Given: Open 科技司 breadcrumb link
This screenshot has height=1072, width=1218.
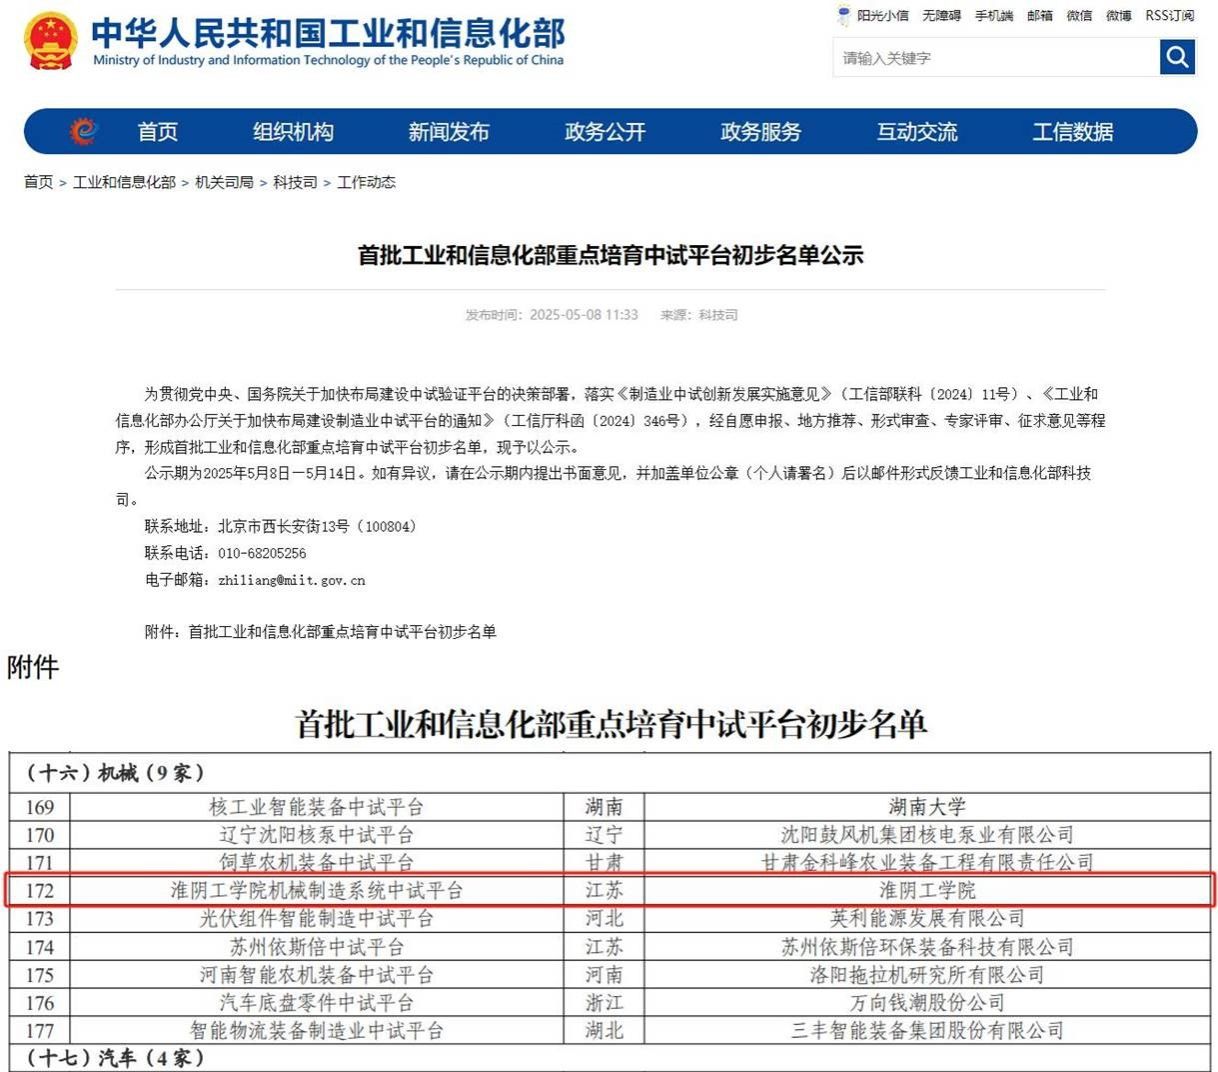Looking at the screenshot, I should 295,182.
